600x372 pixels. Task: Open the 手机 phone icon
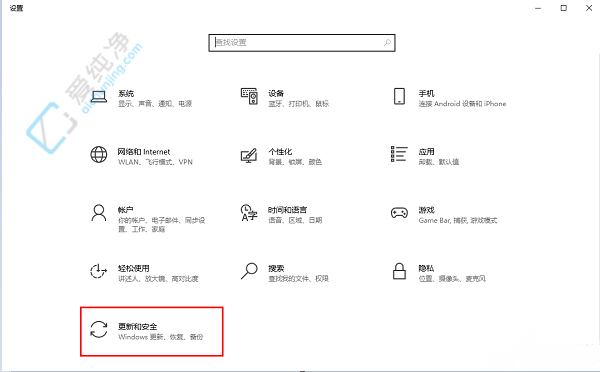pyautogui.click(x=399, y=96)
